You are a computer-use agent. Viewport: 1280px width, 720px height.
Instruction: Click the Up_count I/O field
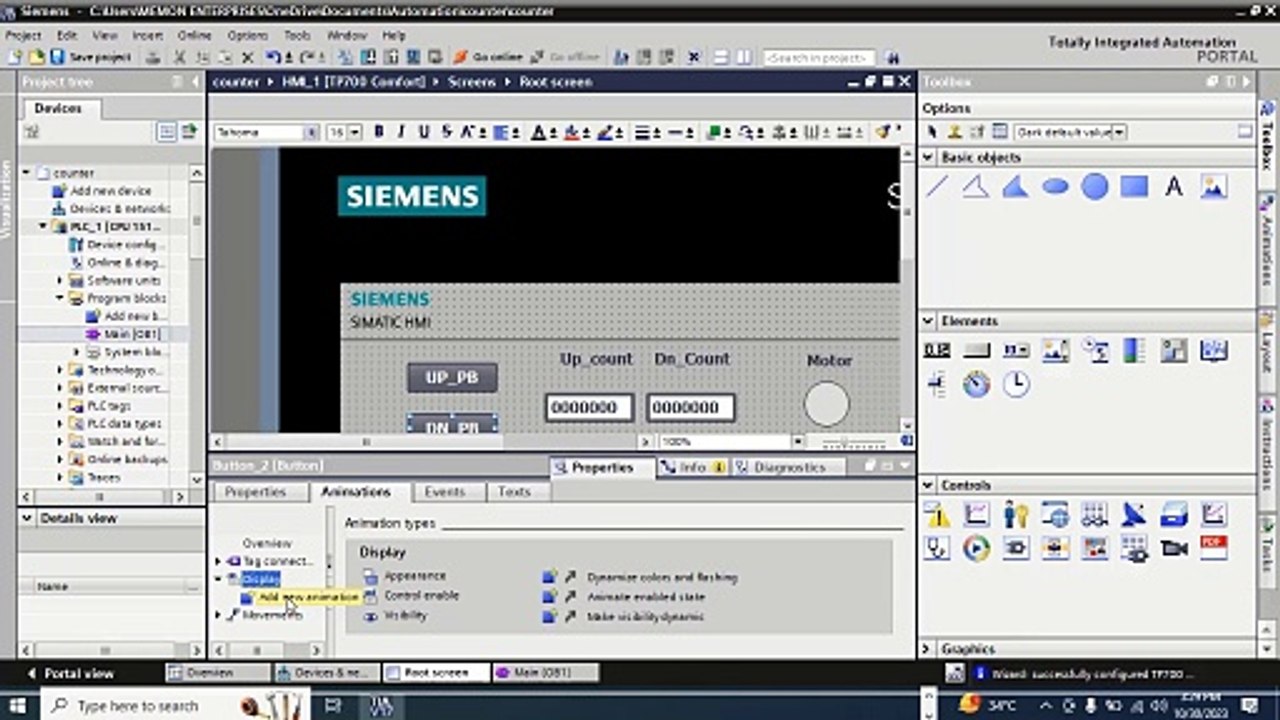pos(589,407)
